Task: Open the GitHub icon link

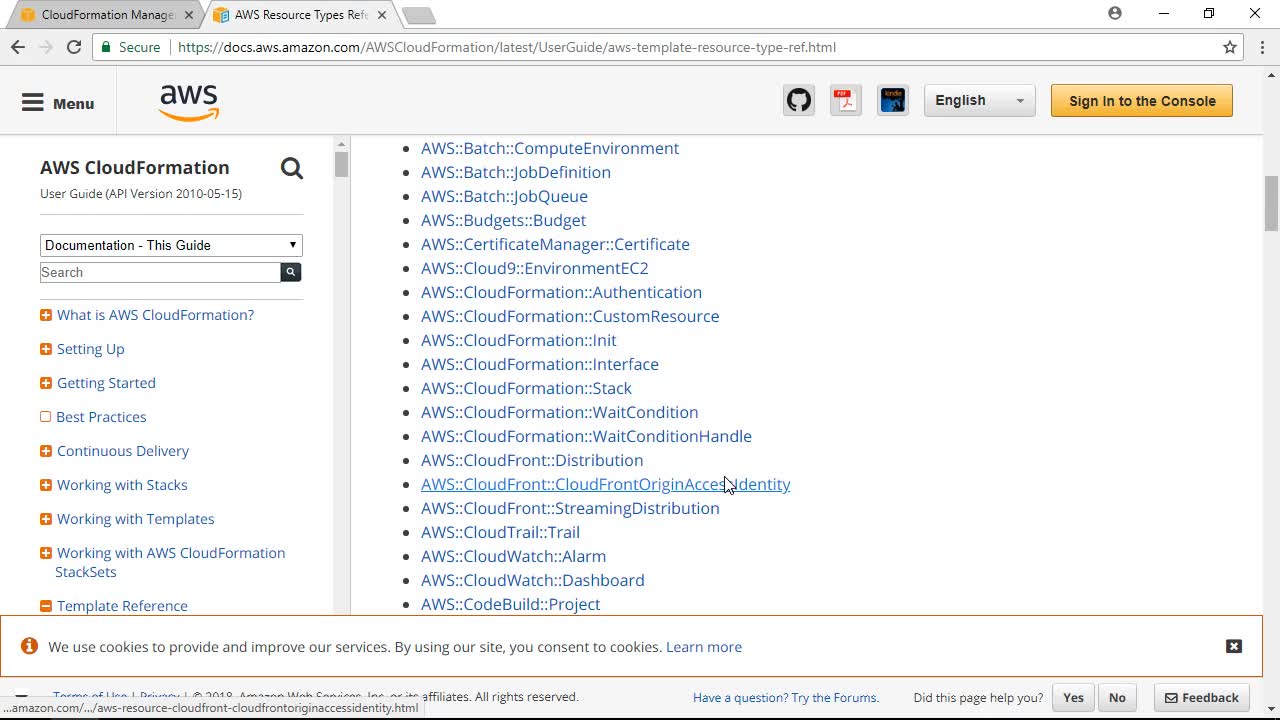Action: (799, 101)
